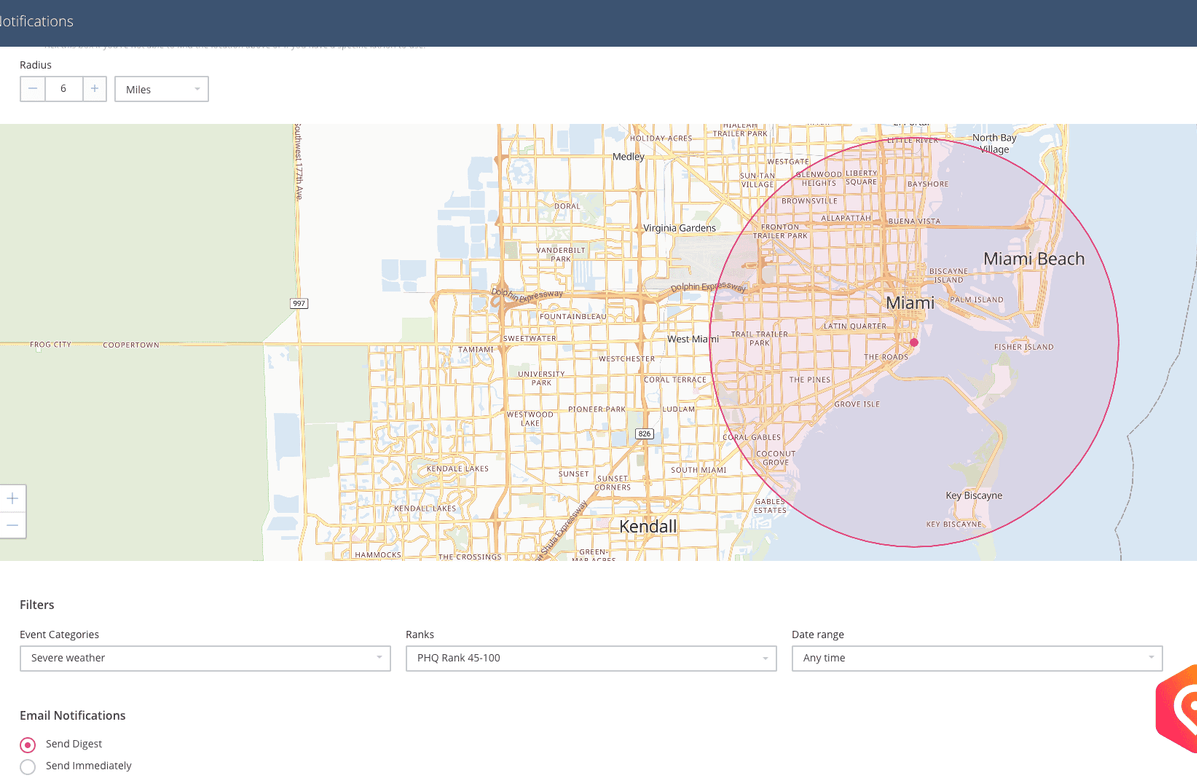Image resolution: width=1197 pixels, height=781 pixels.
Task: Click the radius value input field
Action: point(63,89)
